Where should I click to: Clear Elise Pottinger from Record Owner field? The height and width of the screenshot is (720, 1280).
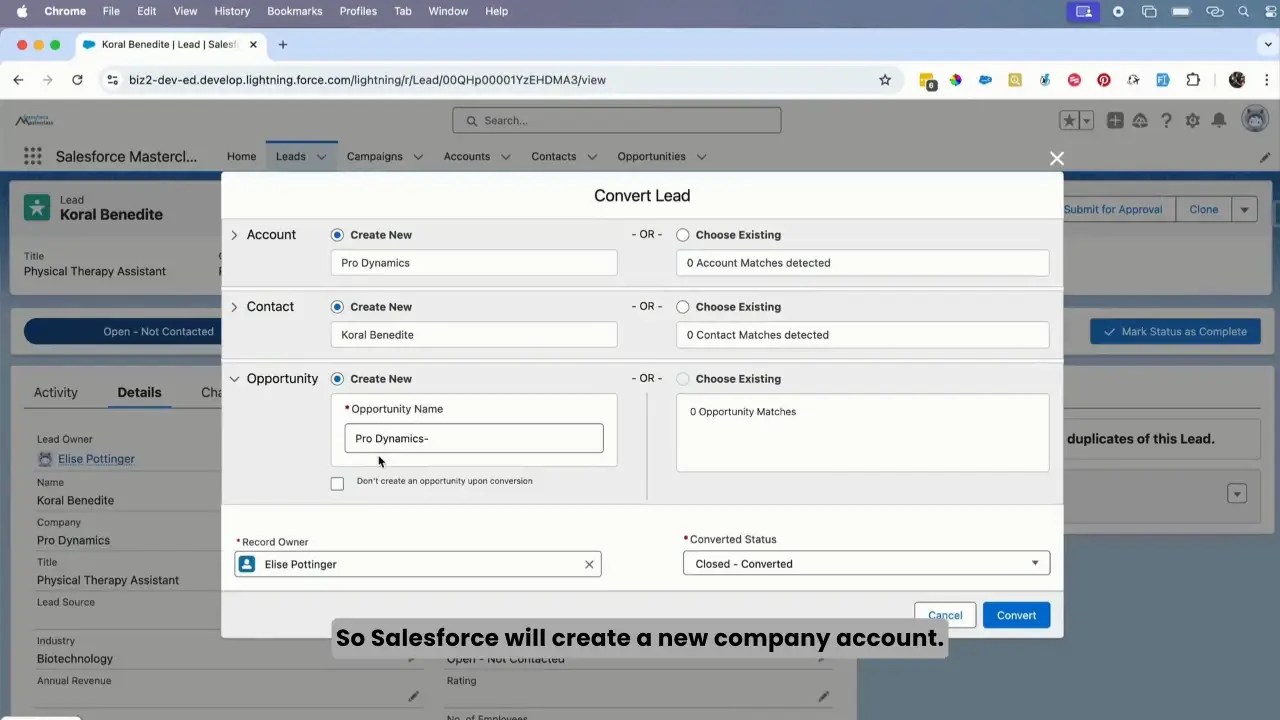[589, 564]
